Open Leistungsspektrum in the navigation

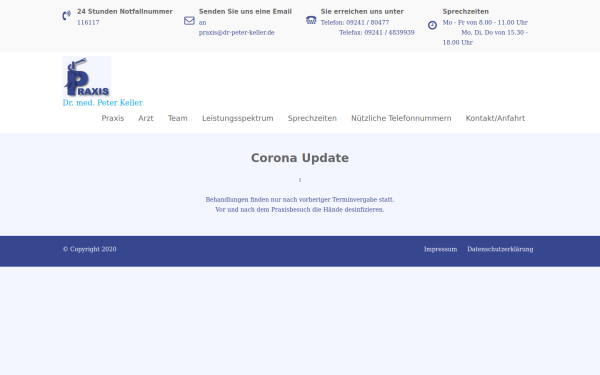(238, 118)
